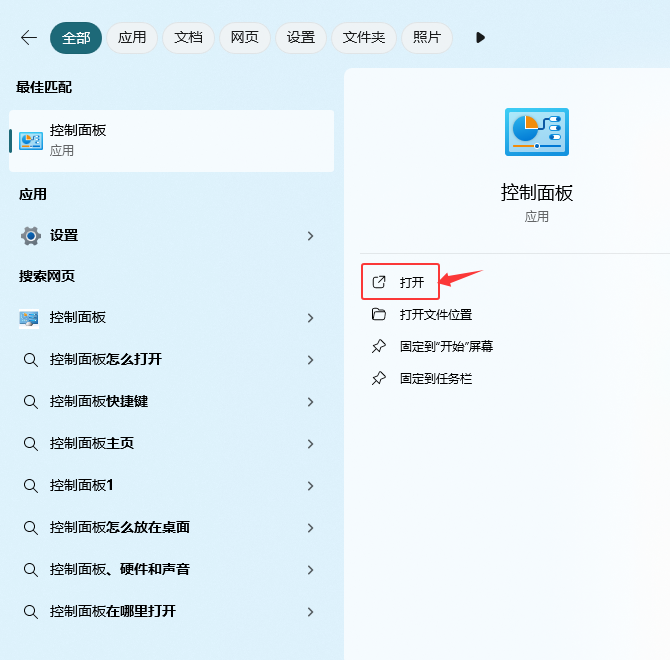The image size is (670, 660).
Task: Open the 控制面板 best match result
Action: (x=171, y=141)
